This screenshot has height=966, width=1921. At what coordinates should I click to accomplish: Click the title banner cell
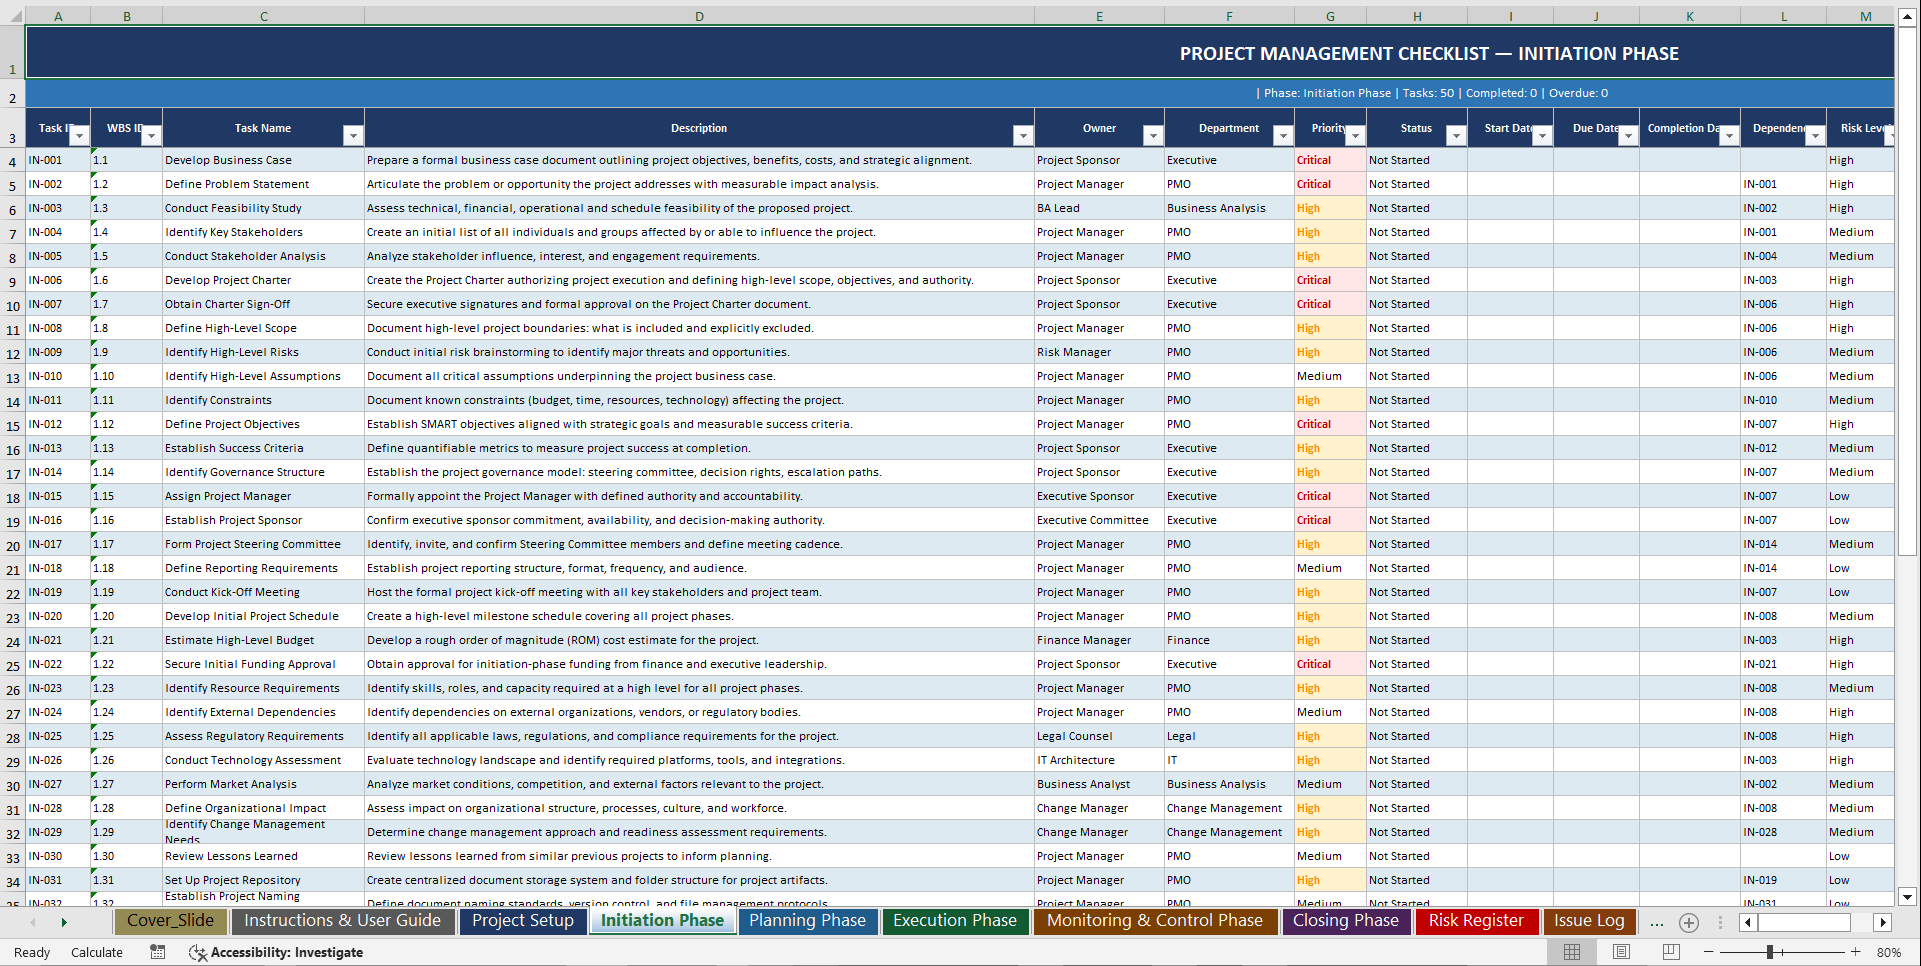click(x=959, y=53)
